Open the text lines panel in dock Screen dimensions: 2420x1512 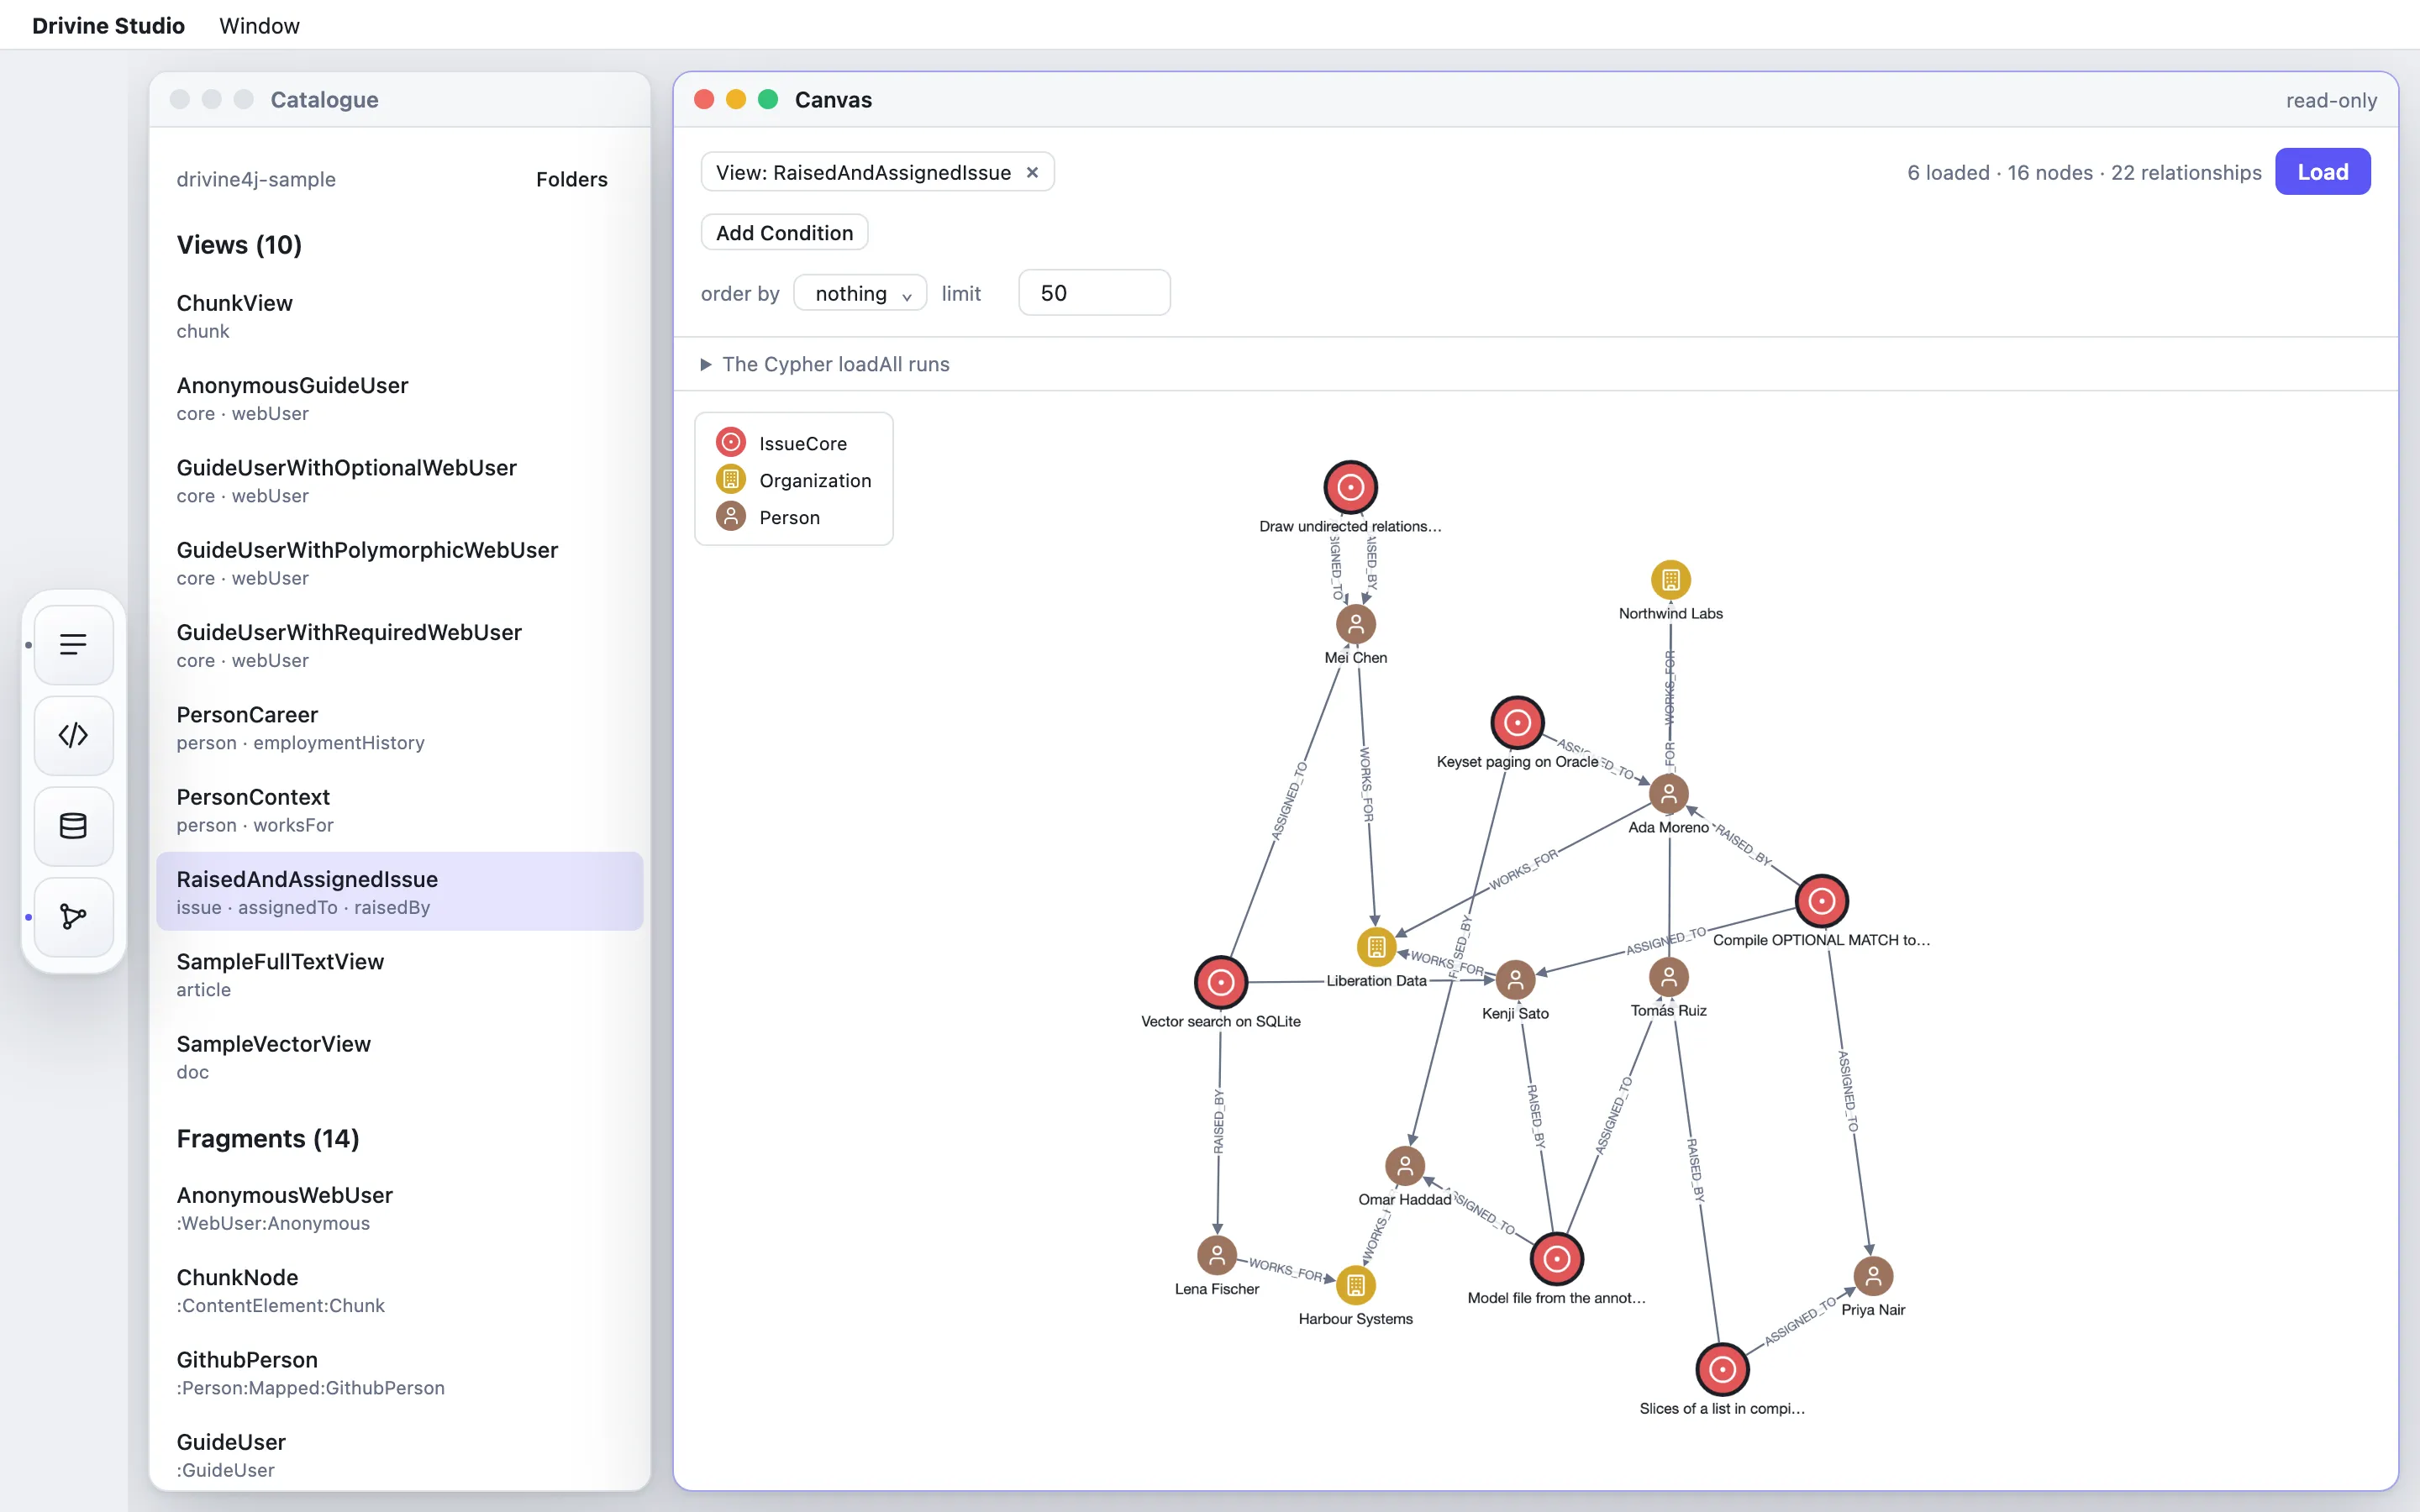(73, 645)
